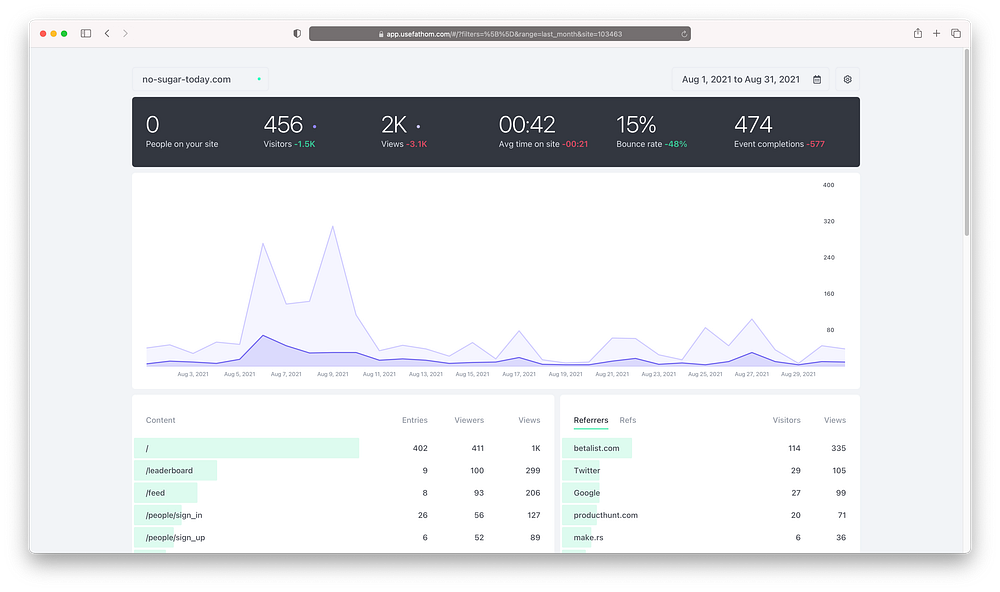This screenshot has width=1000, height=592.
Task: Add a new tab with plus icon
Action: coord(936,33)
